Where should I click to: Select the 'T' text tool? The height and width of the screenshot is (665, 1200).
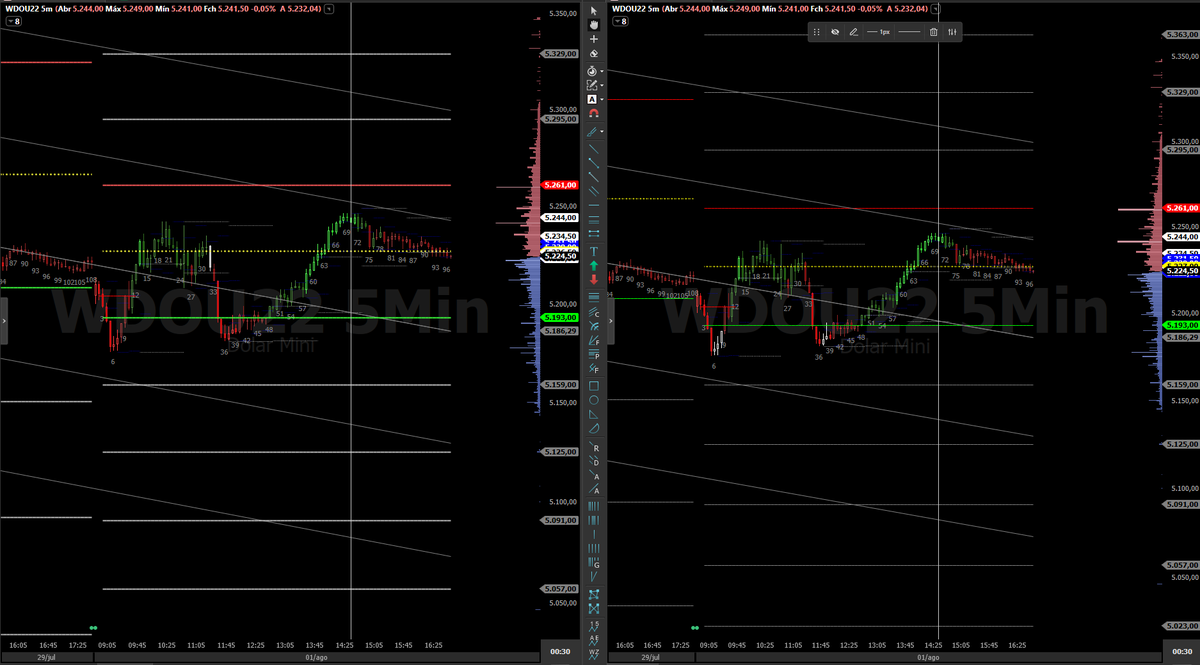click(593, 251)
